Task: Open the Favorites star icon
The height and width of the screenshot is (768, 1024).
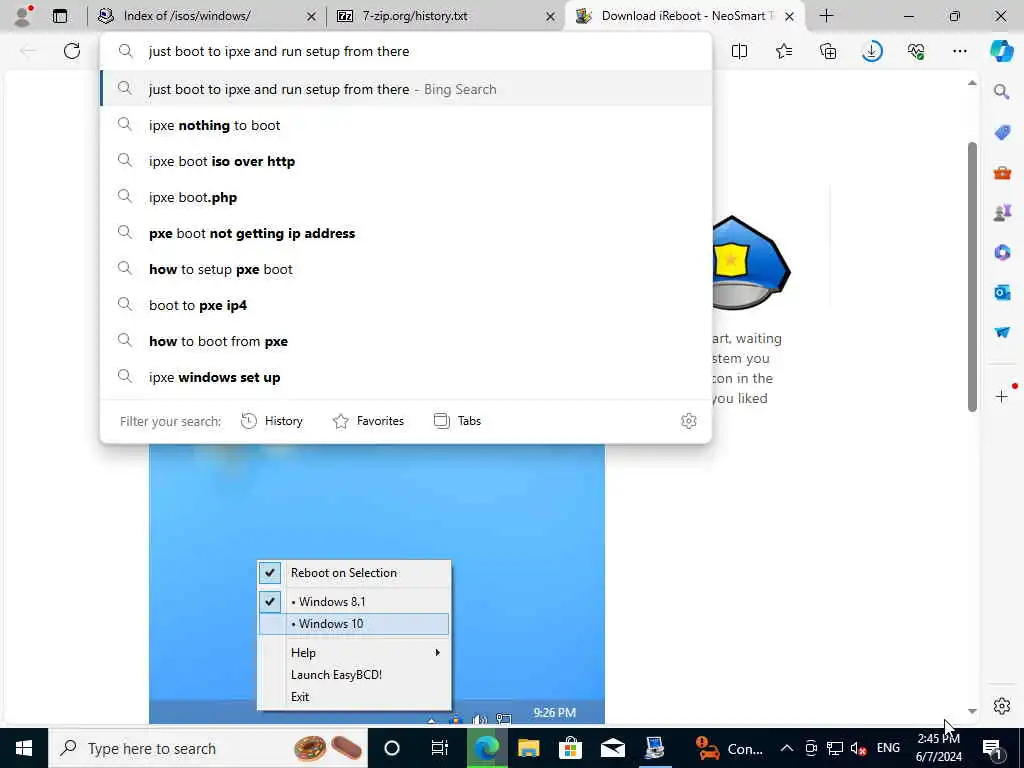Action: [784, 51]
